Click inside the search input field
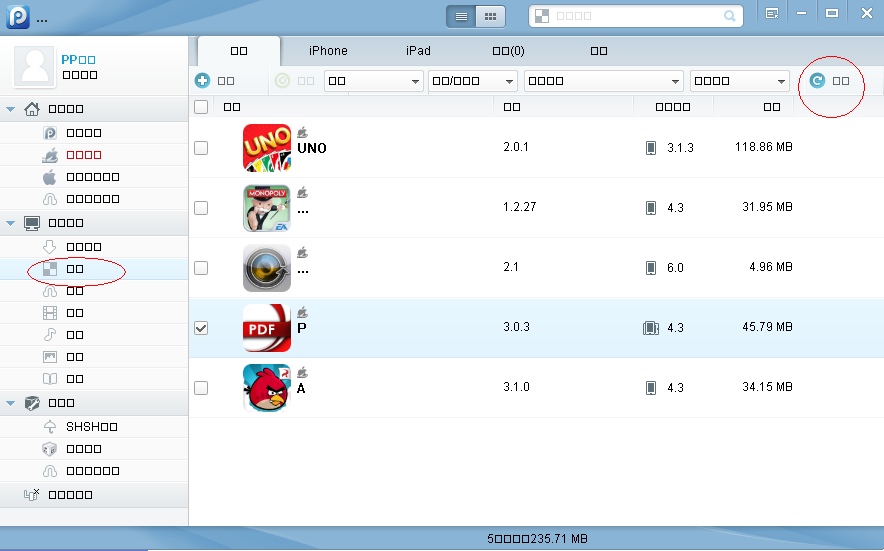The height and width of the screenshot is (551, 884). 634,16
